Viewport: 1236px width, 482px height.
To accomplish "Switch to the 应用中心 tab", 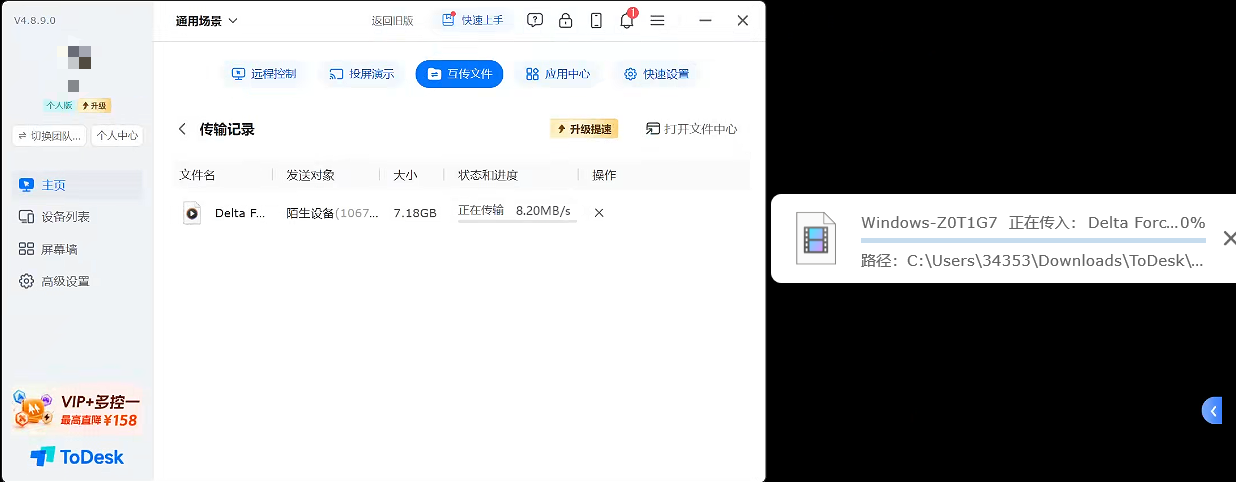I will 558,74.
